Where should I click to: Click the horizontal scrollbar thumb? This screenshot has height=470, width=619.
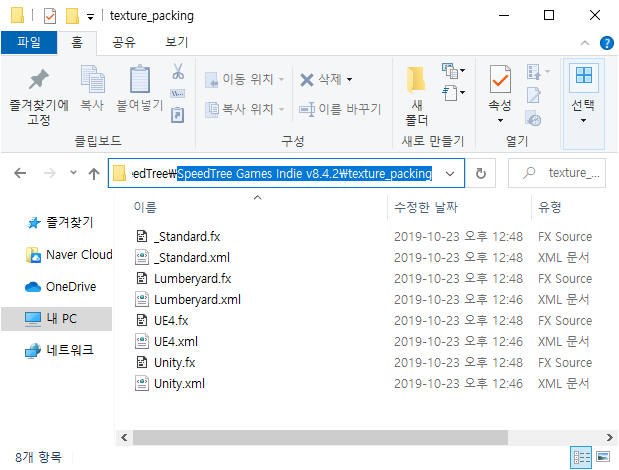tap(320, 437)
